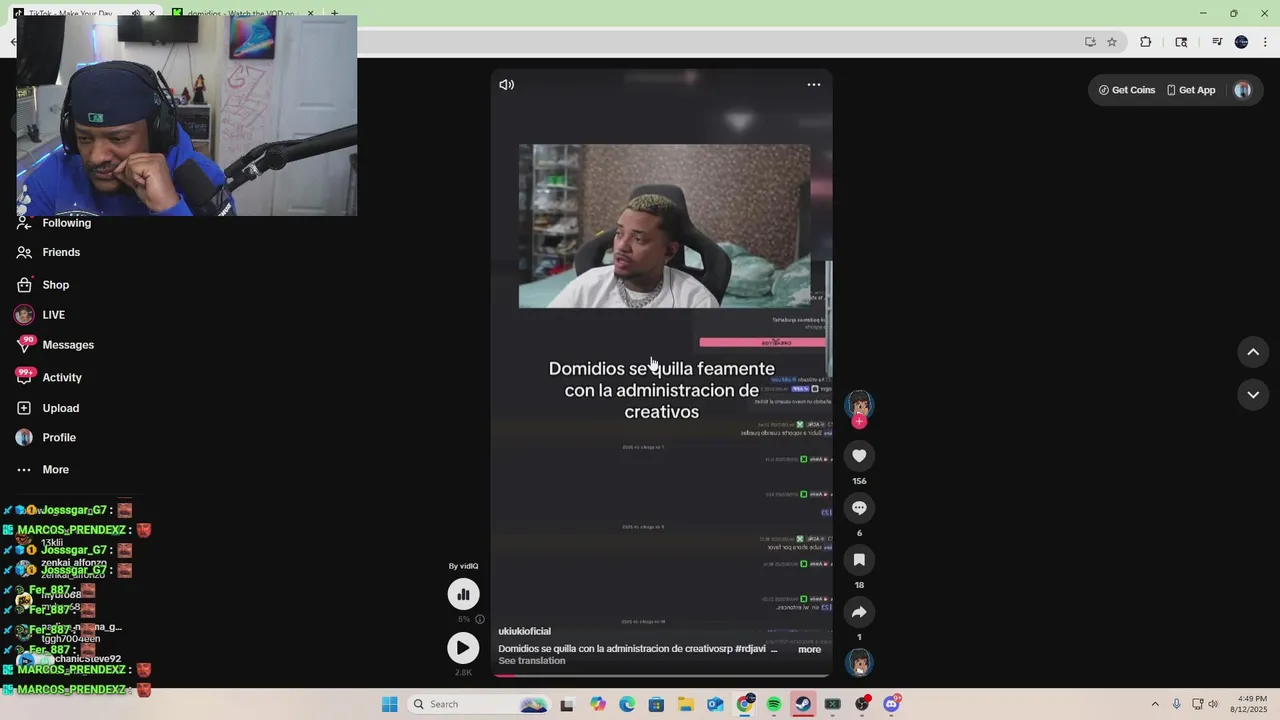Save the video with the bookmark icon
This screenshot has width=1280, height=720.
(859, 560)
